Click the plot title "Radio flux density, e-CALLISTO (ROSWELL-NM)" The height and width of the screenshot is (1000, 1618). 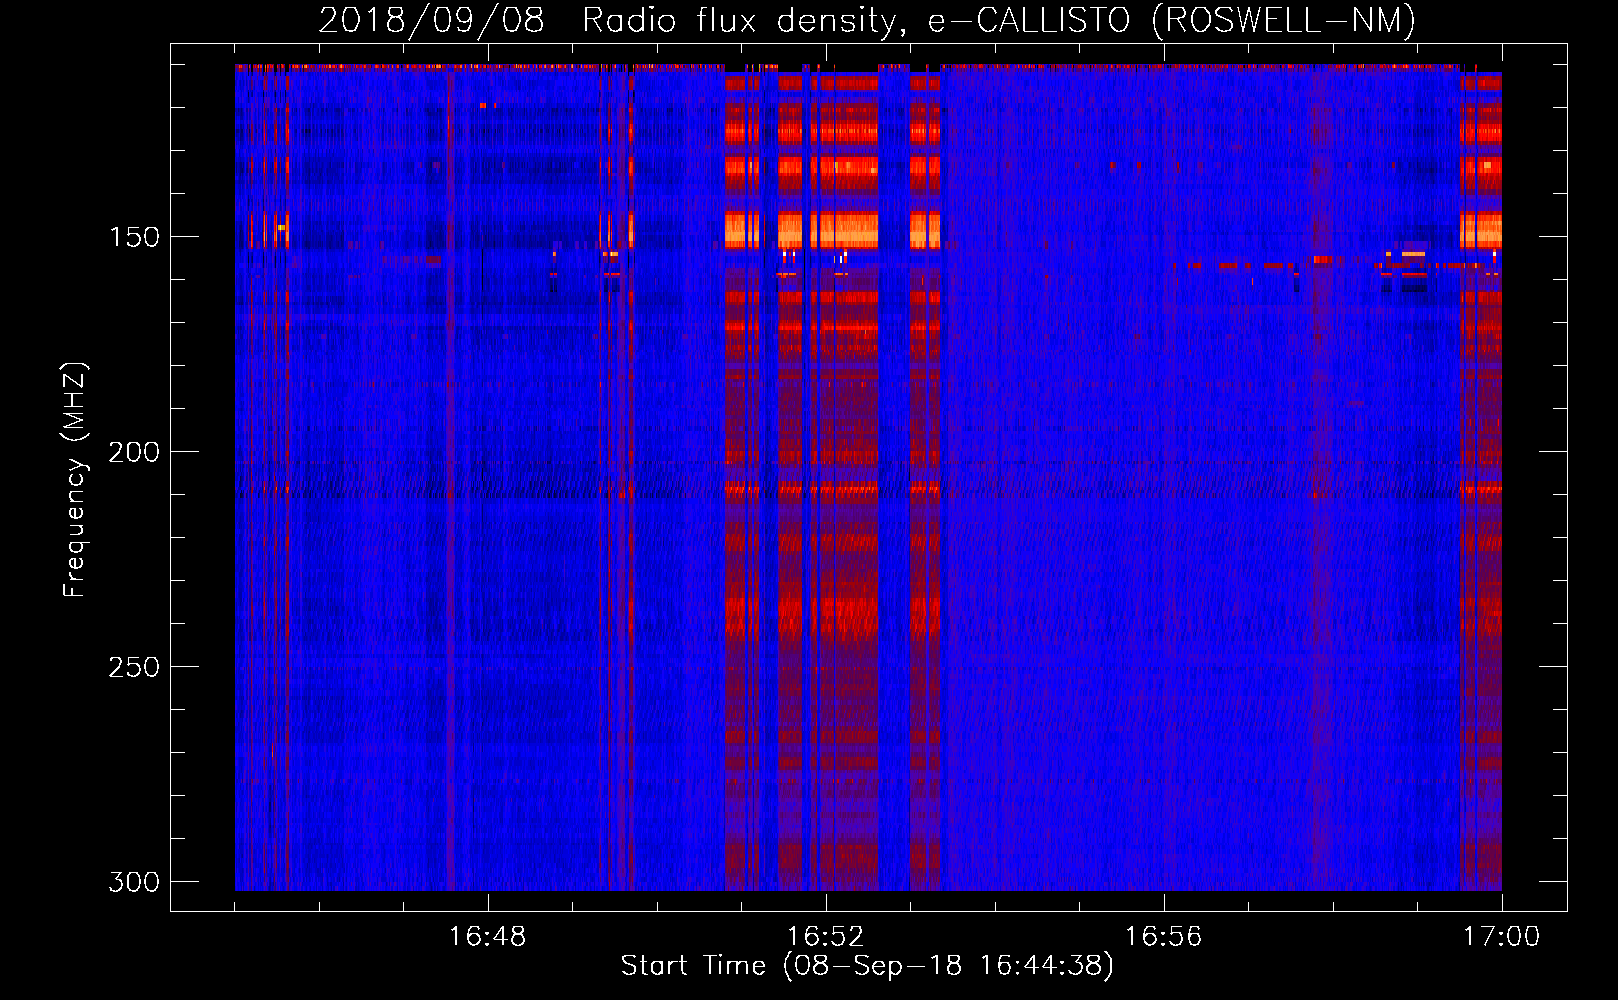coord(999,20)
